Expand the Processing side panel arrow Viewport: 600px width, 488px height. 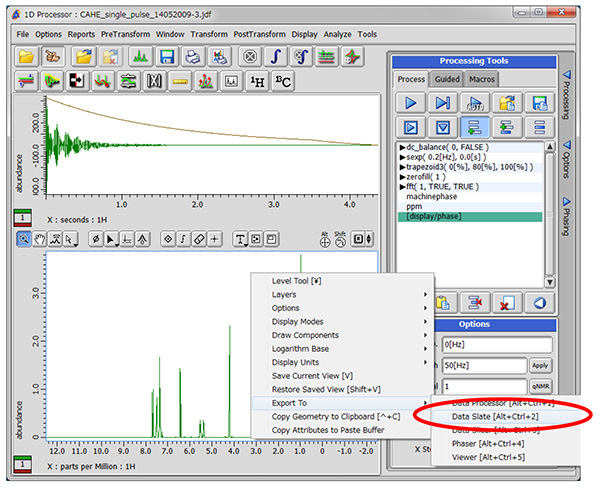click(x=566, y=75)
